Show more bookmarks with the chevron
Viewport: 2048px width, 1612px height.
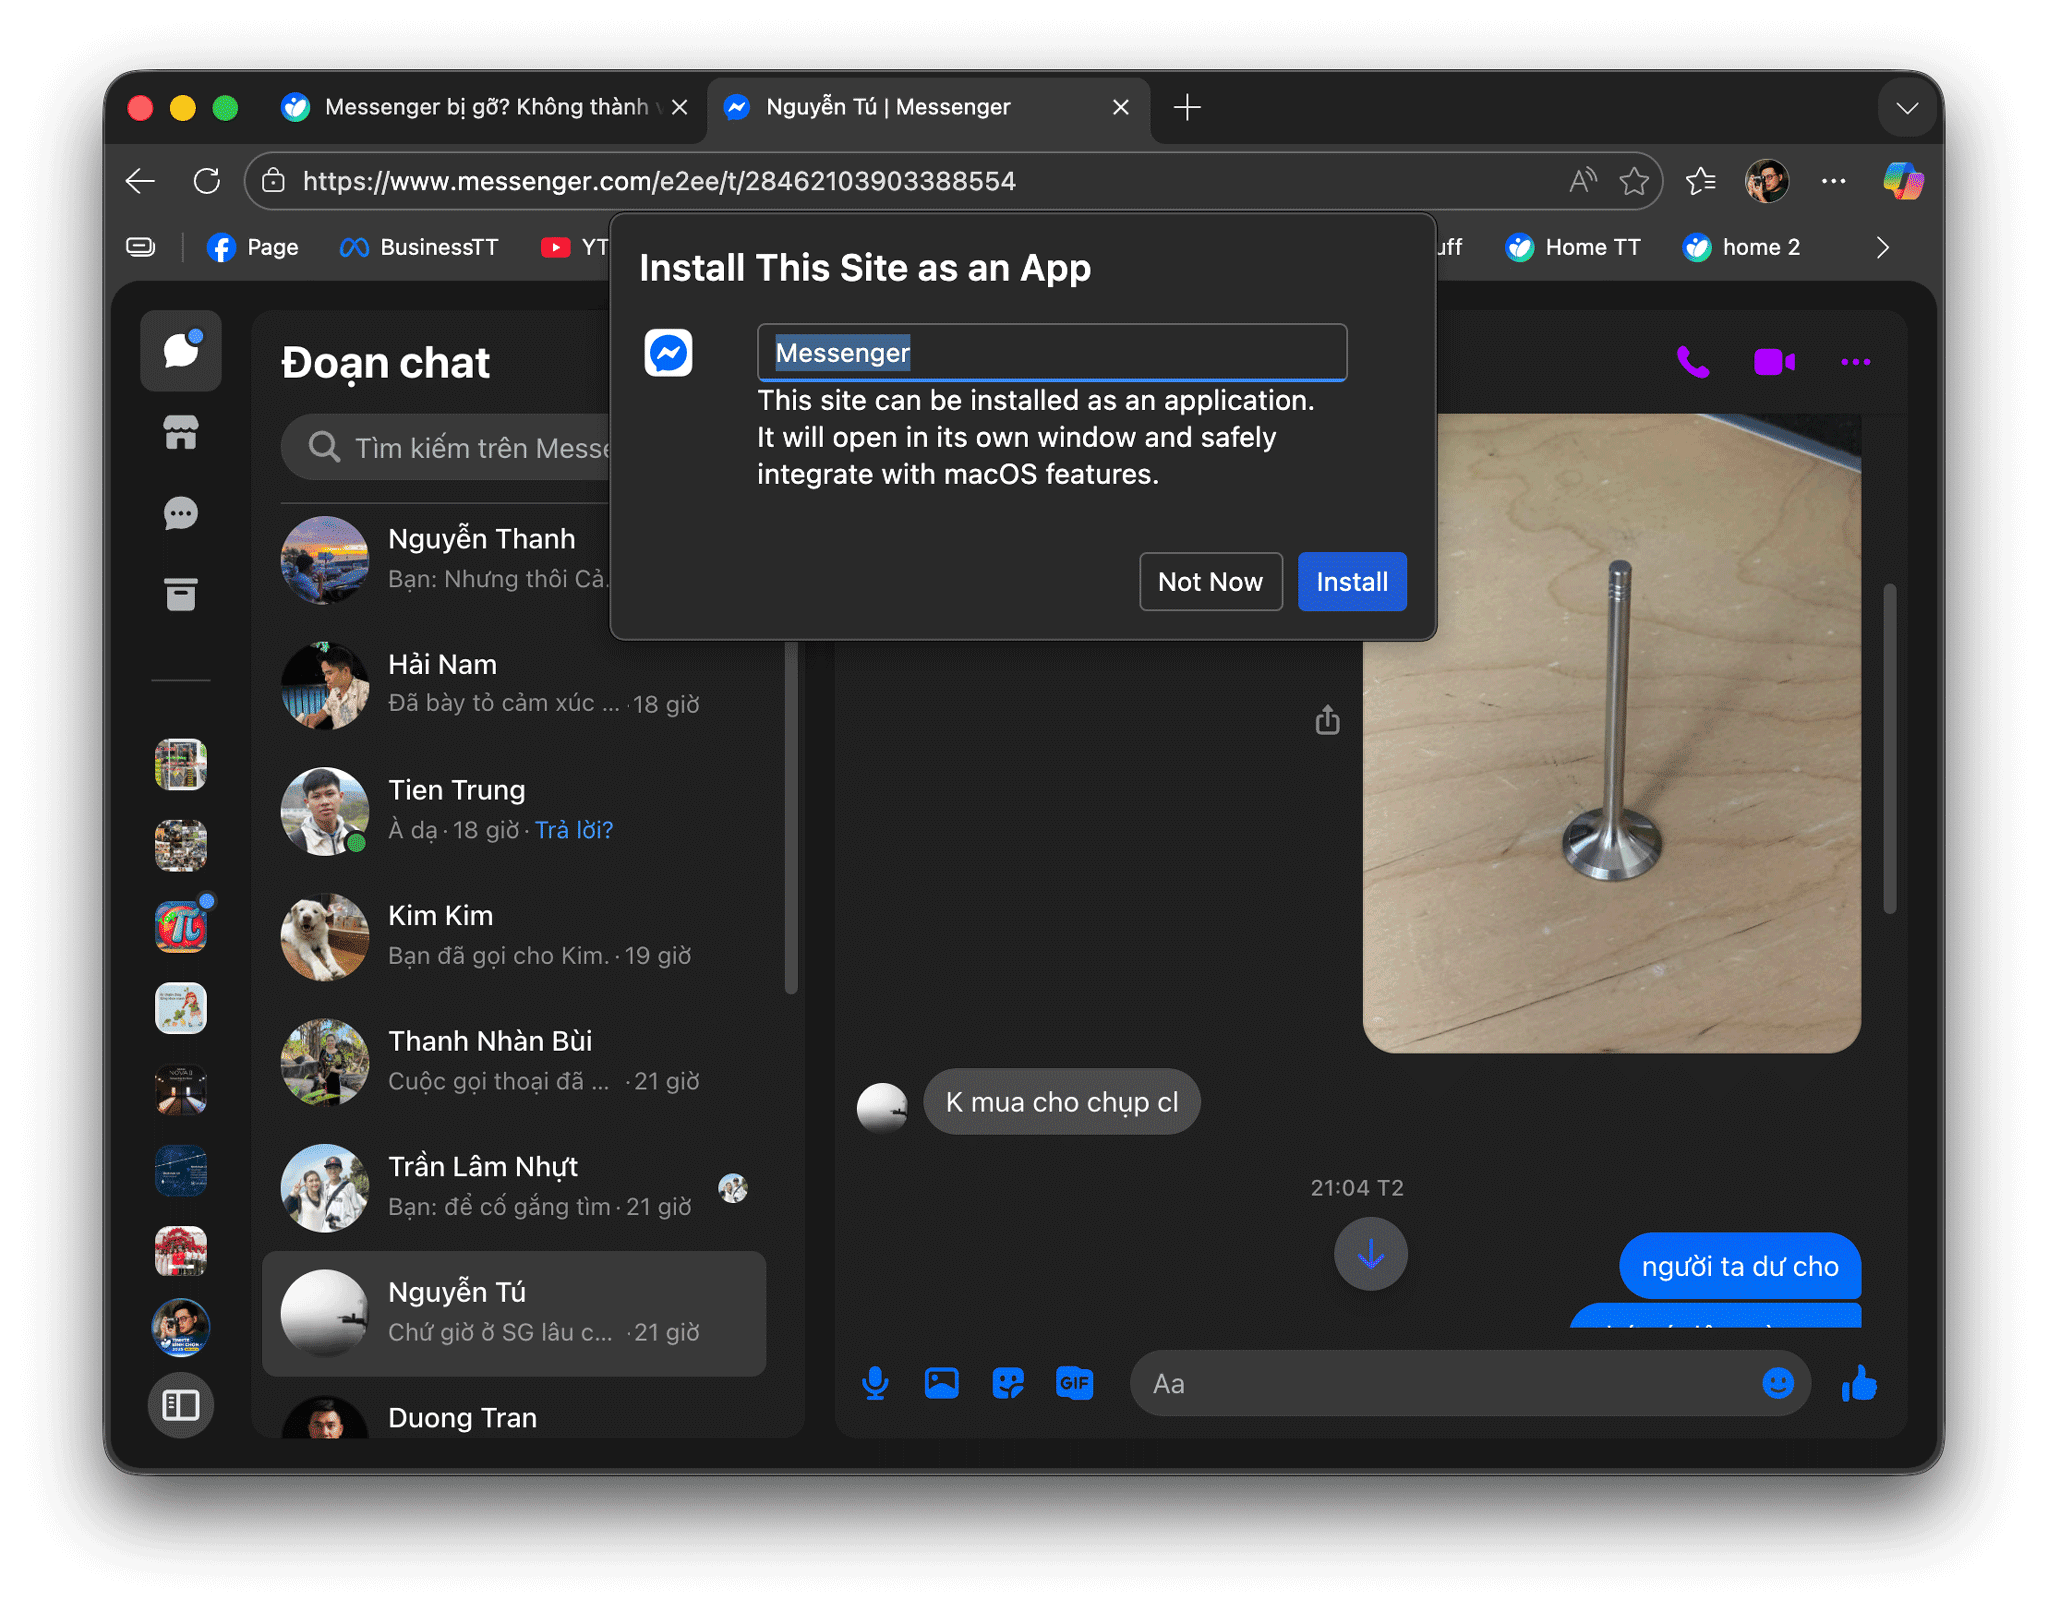pos(1882,248)
